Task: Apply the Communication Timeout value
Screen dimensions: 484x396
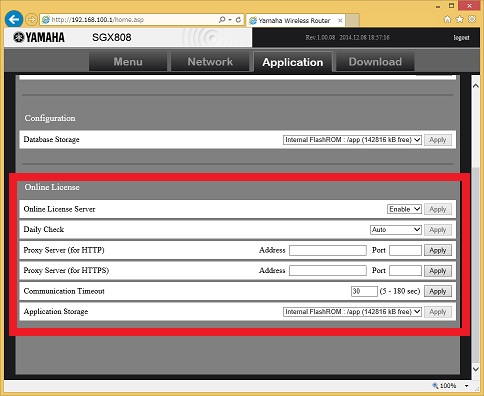Action: (438, 291)
